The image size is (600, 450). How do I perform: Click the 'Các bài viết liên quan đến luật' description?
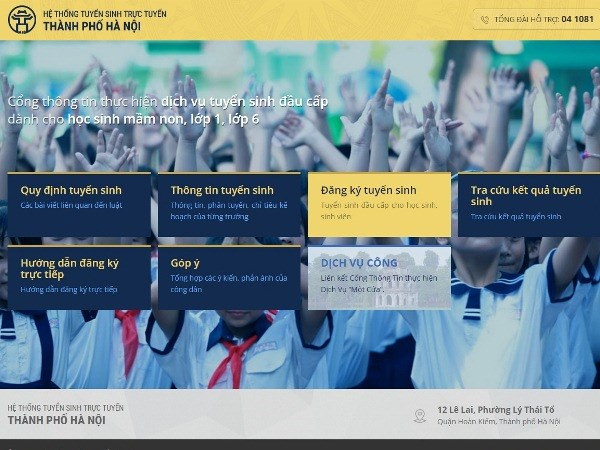[71, 204]
